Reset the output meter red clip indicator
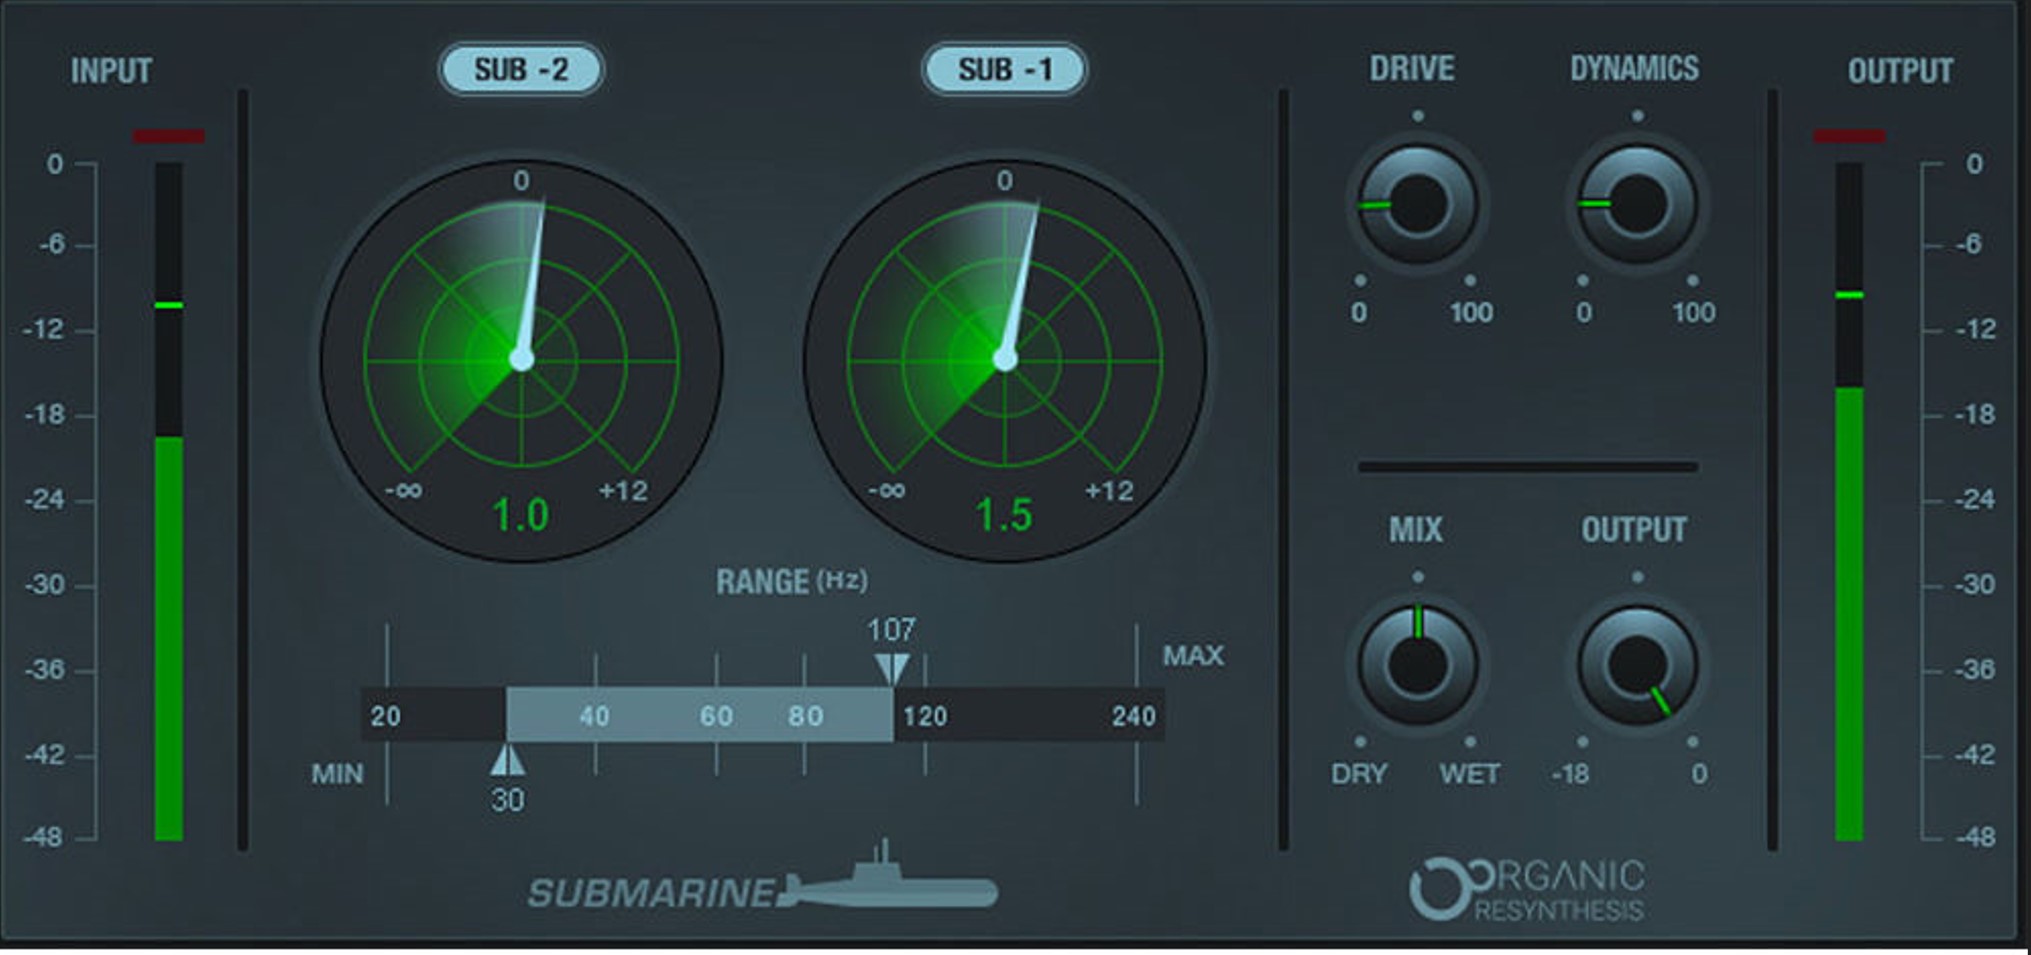This screenshot has height=955, width=2031. point(1849,136)
